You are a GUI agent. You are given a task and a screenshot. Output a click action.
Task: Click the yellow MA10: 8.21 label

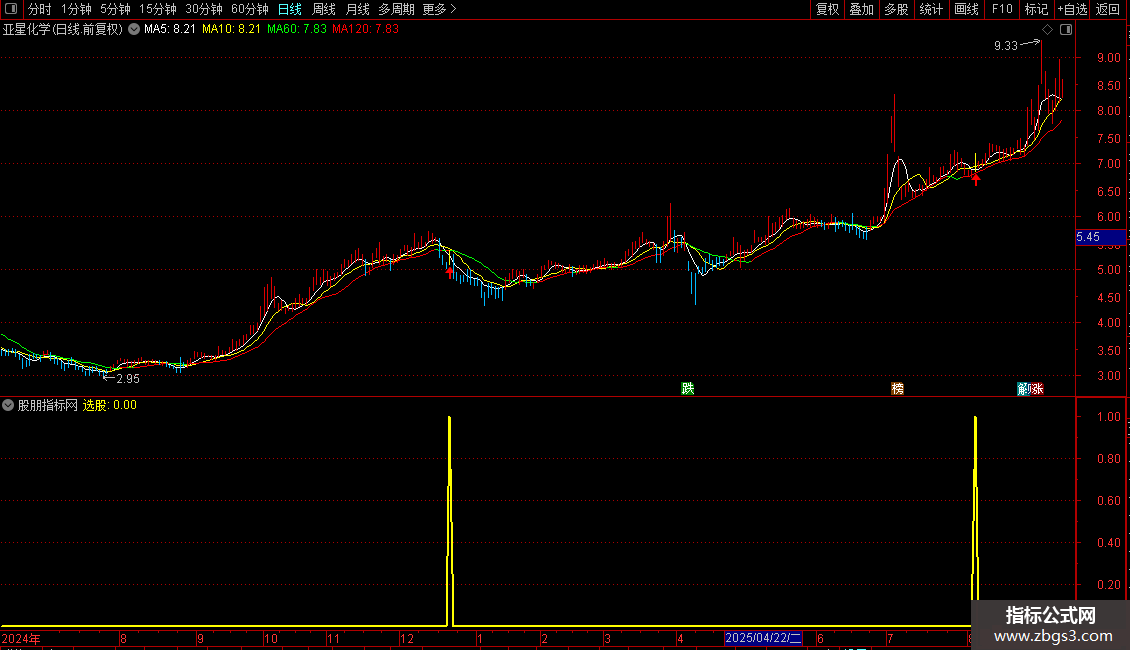pyautogui.click(x=231, y=30)
